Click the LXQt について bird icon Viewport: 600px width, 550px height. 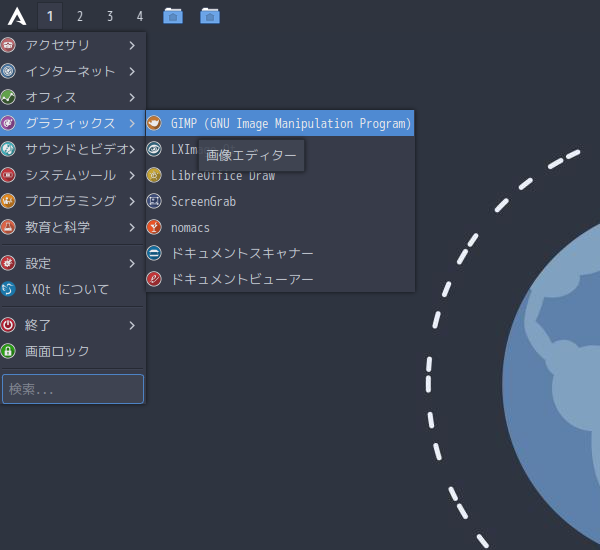click(8, 289)
